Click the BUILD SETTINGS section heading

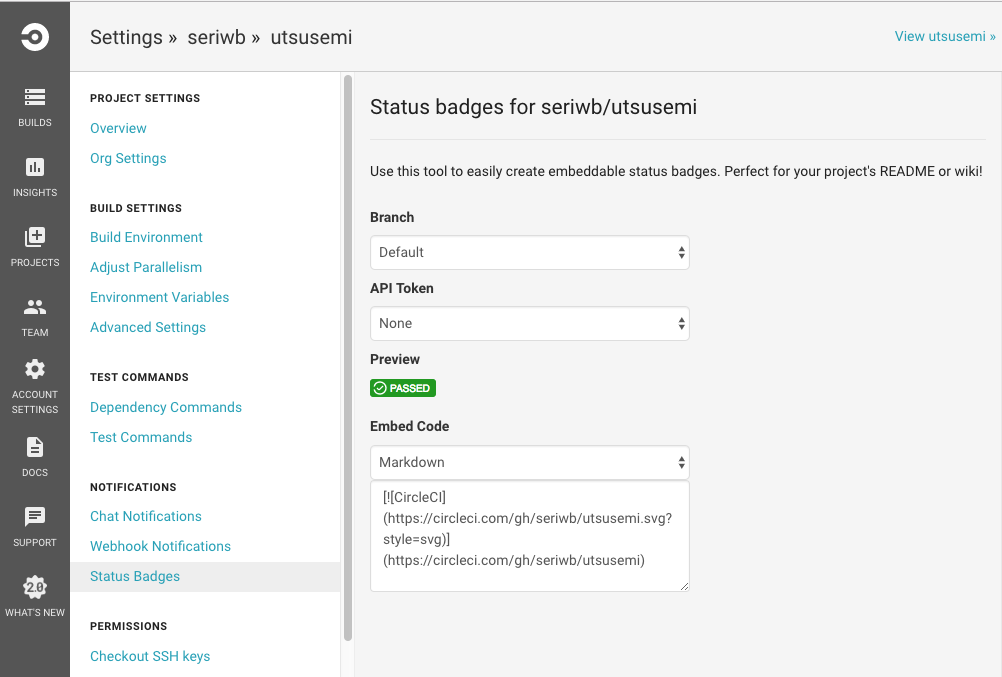coord(136,208)
